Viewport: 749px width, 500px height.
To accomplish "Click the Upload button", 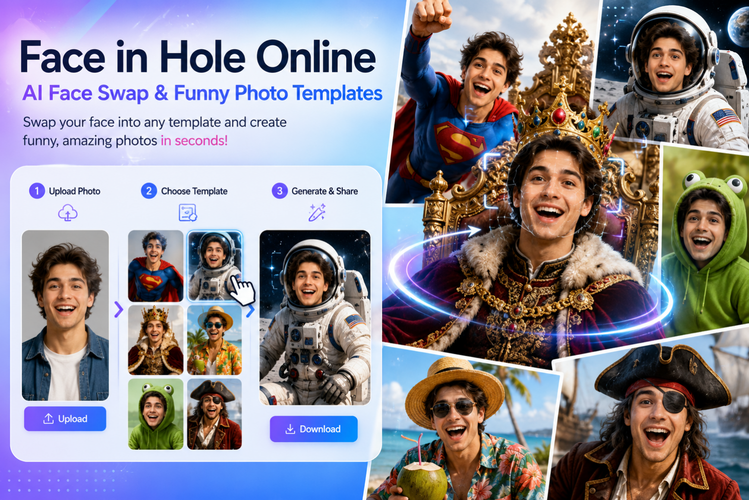I will point(65,419).
